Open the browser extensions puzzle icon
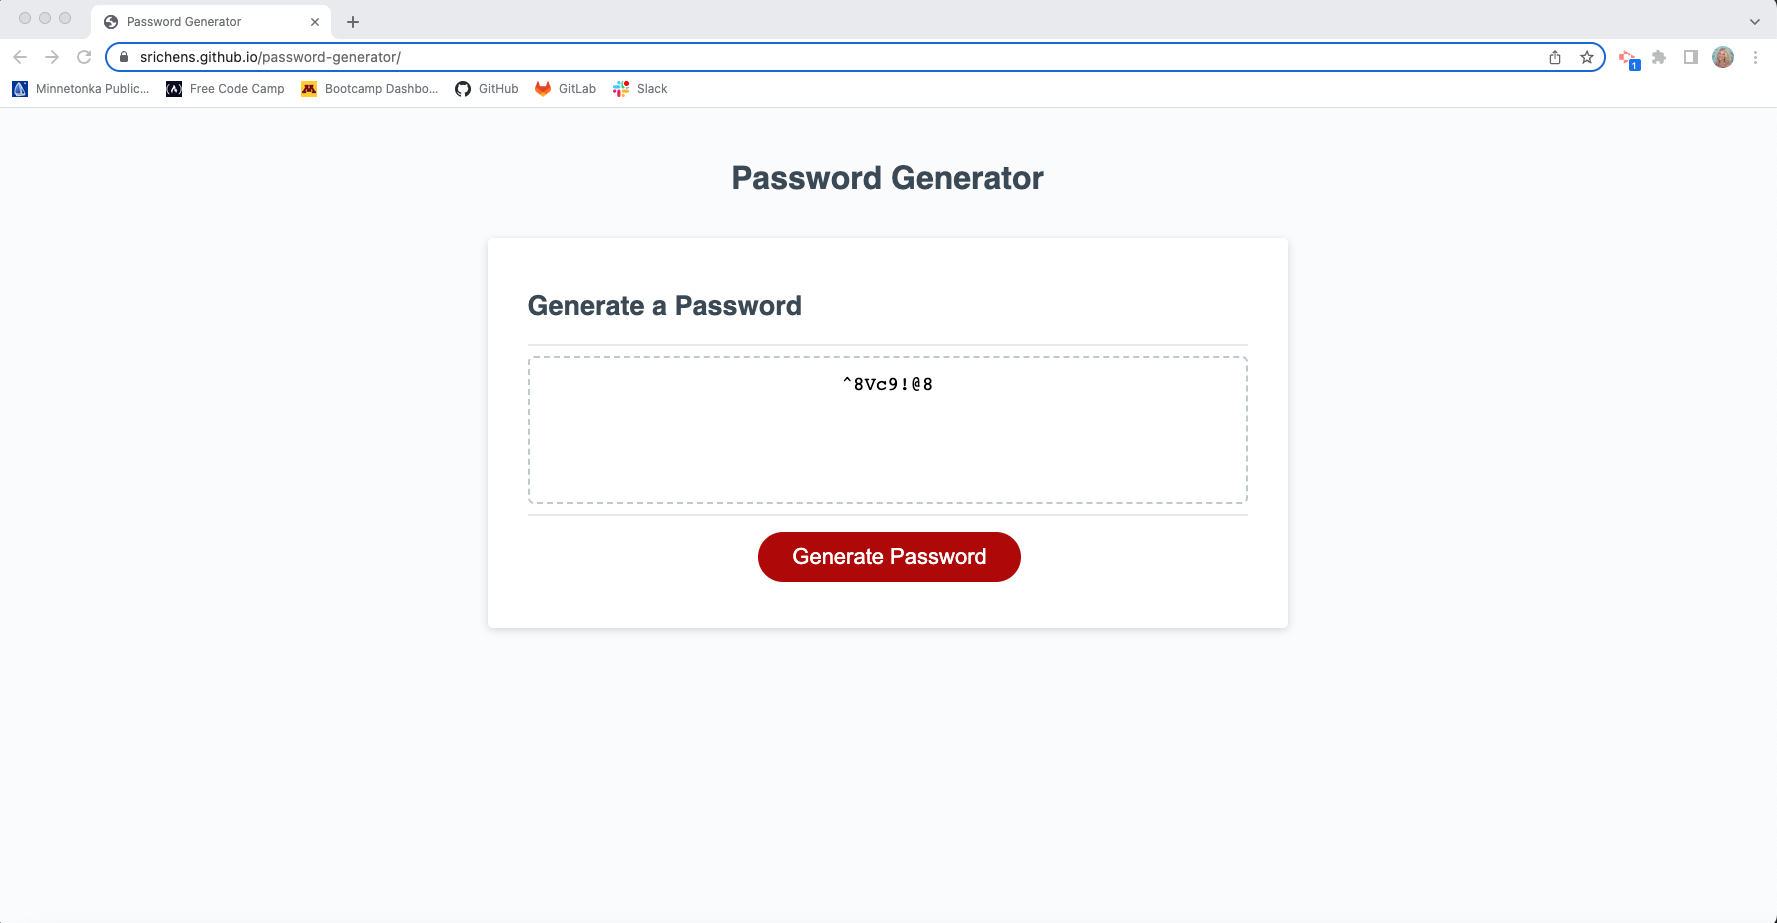Image resolution: width=1777 pixels, height=923 pixels. coord(1658,57)
